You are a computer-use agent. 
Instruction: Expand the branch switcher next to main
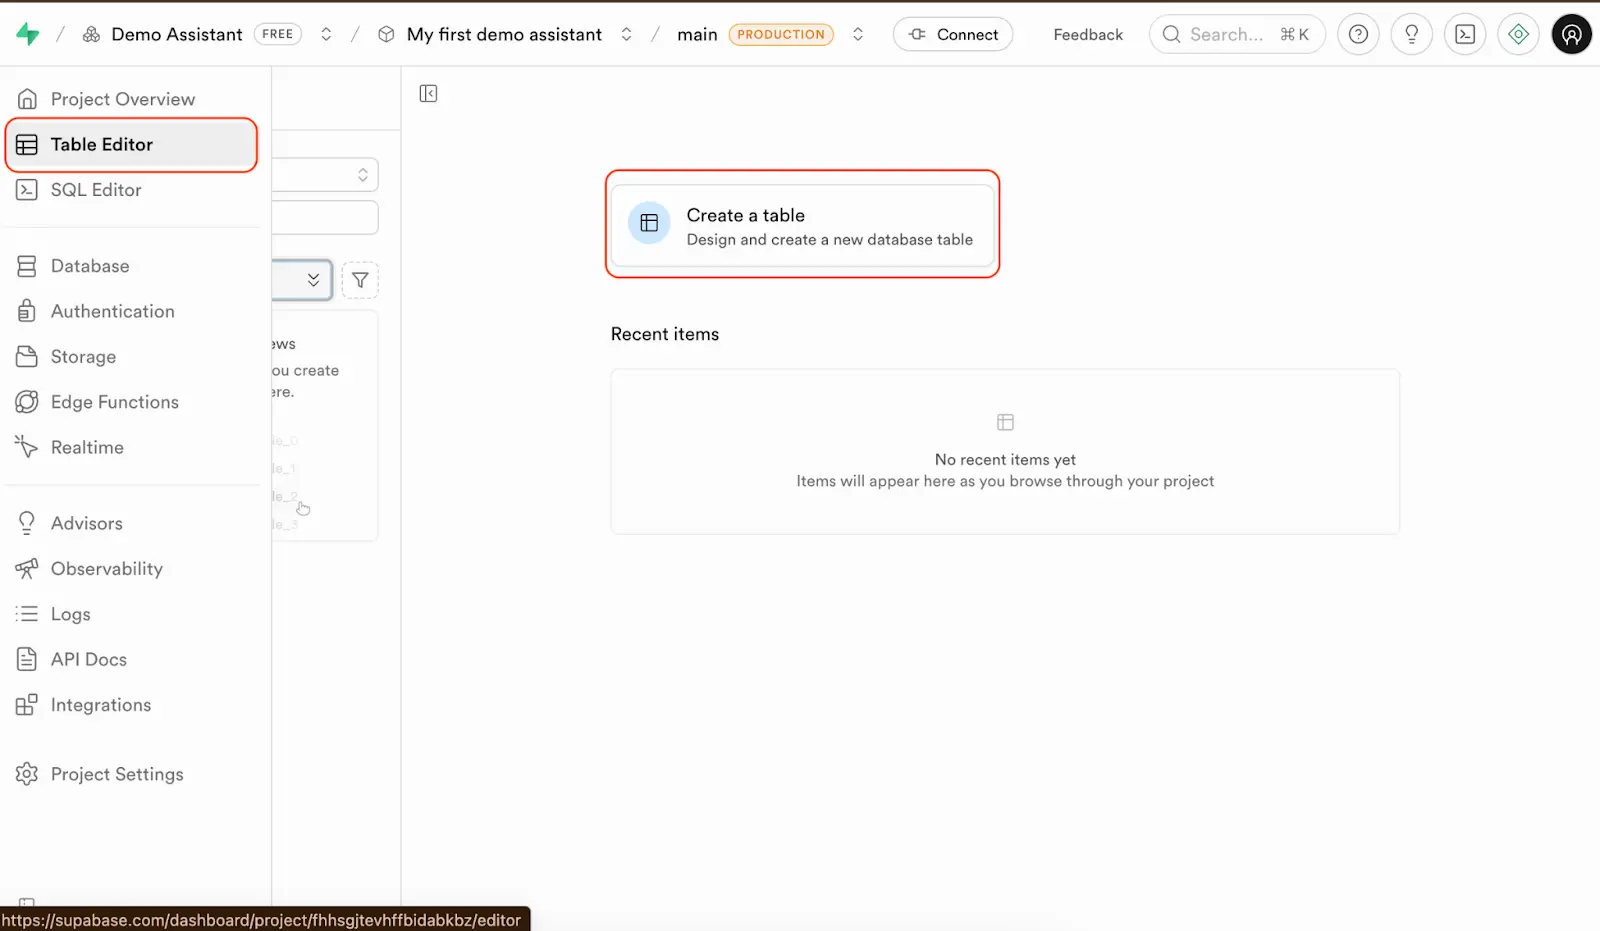858,33
